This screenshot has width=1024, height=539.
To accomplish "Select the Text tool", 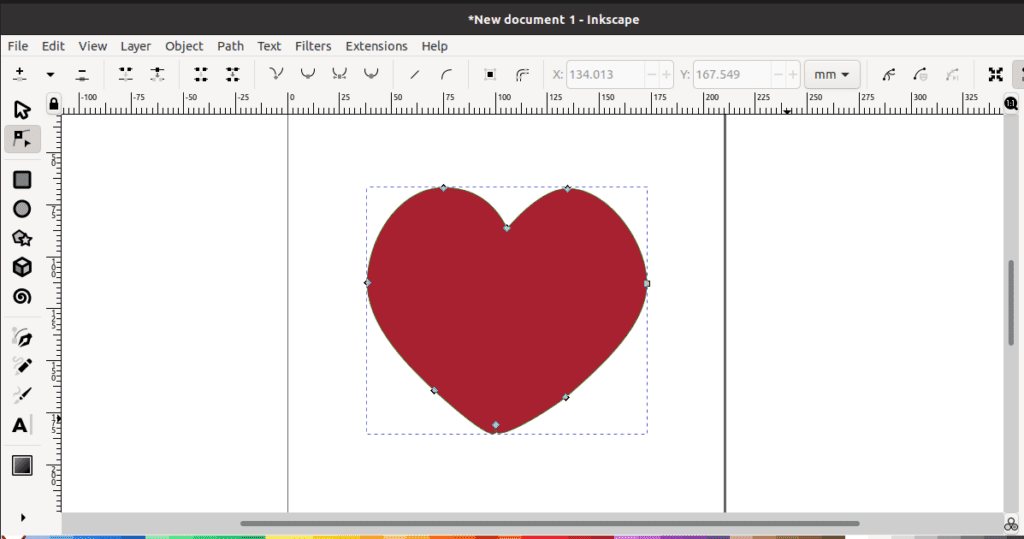I will coord(21,425).
